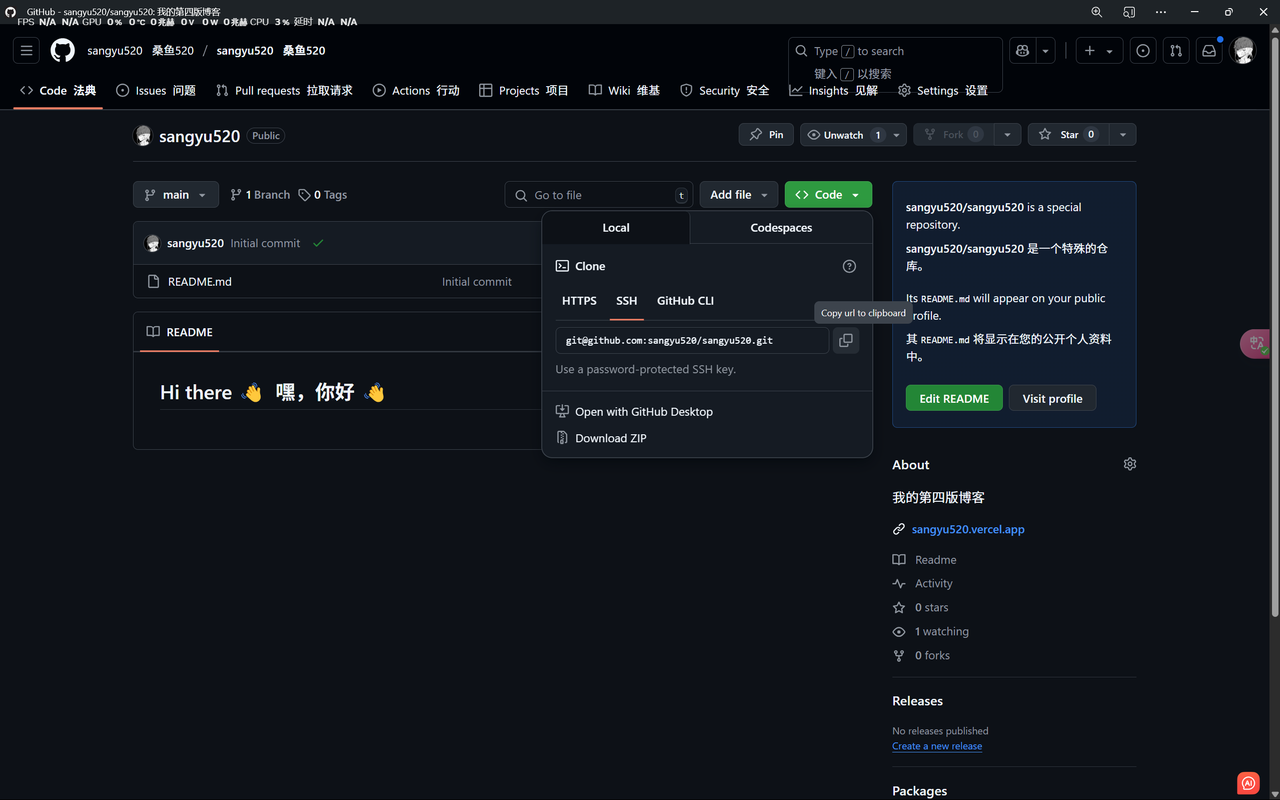Click the red AI assistant icon
Image resolution: width=1280 pixels, height=800 pixels.
1248,783
